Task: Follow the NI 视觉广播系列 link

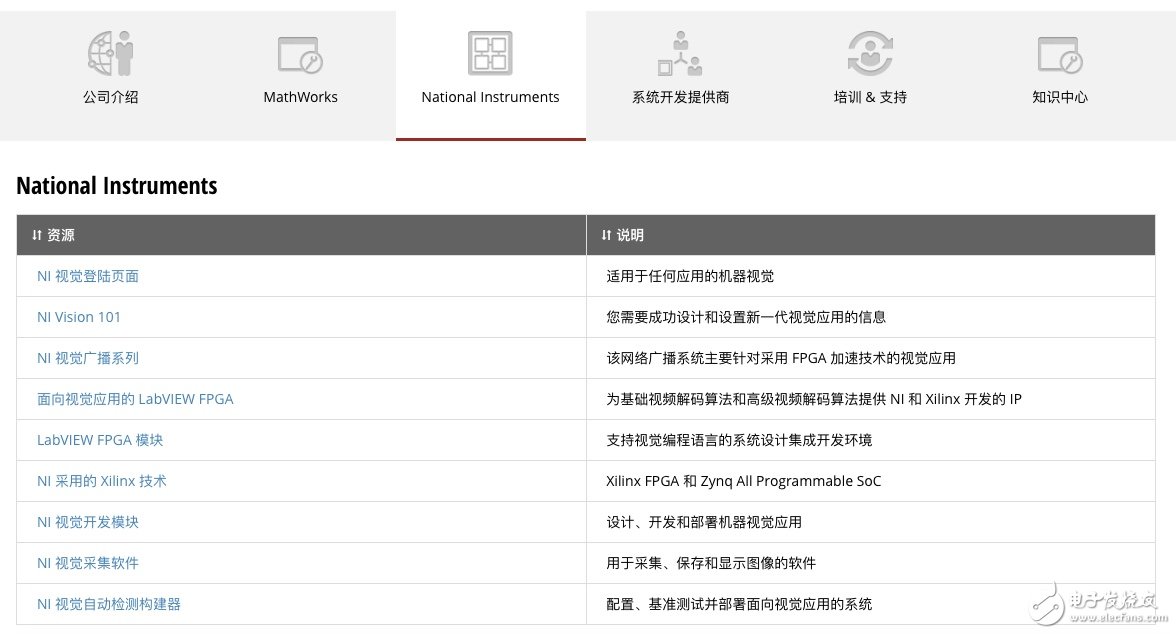Action: [x=88, y=358]
